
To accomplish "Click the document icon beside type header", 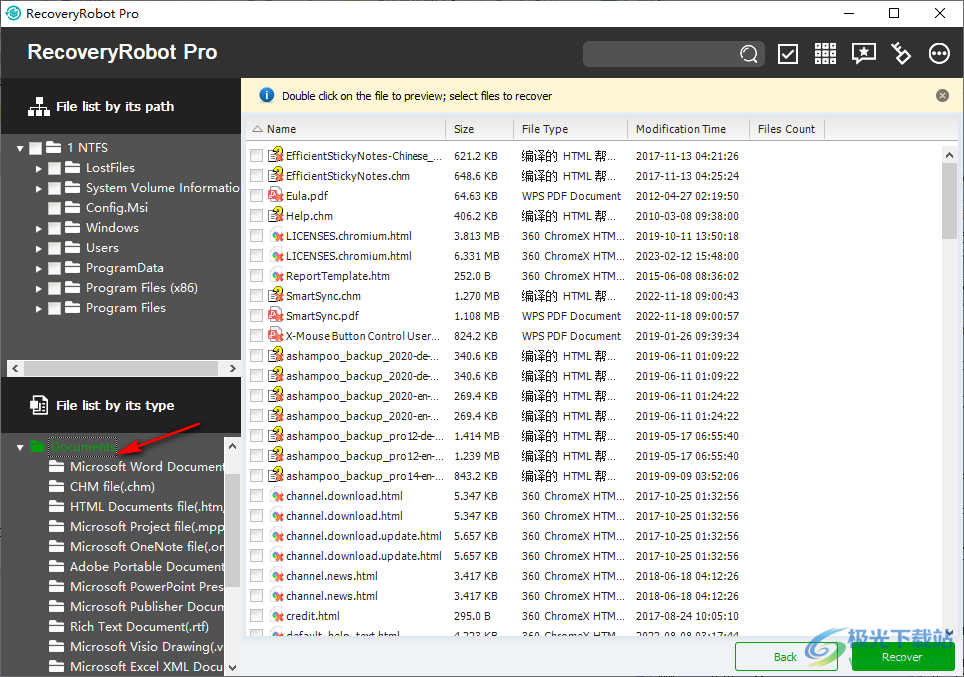I will pos(39,405).
